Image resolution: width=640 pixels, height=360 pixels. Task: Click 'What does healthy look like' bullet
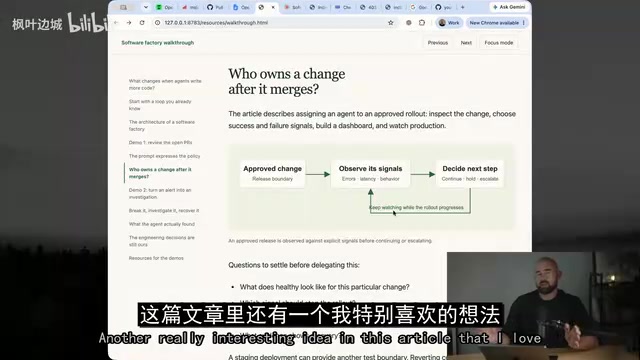coord(324,287)
